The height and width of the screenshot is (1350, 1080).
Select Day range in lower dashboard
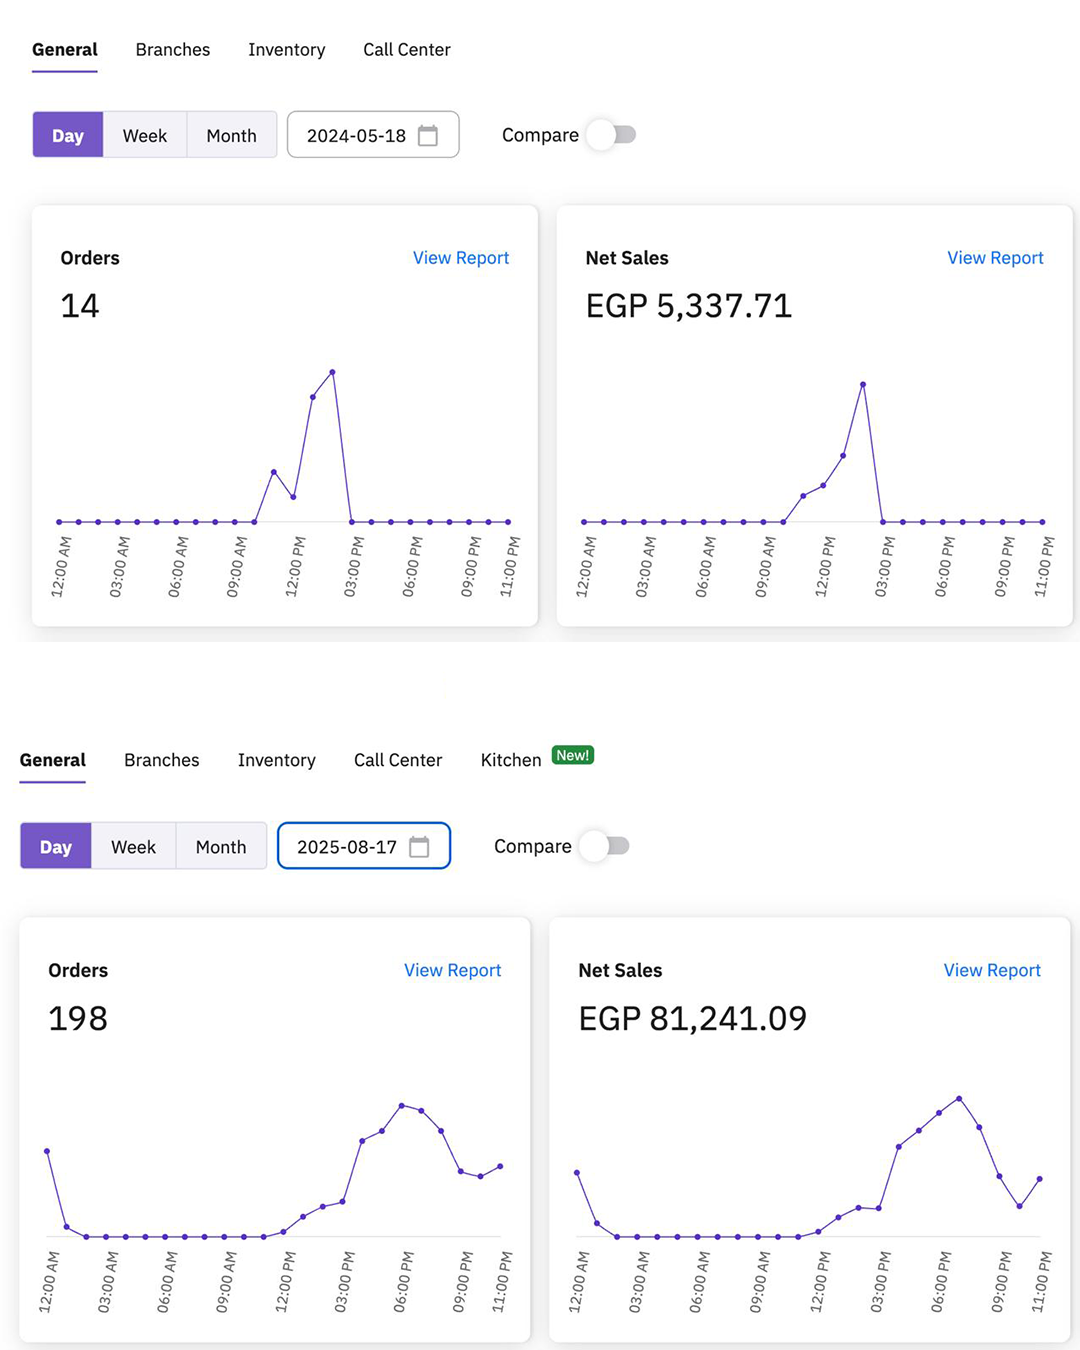(x=56, y=846)
